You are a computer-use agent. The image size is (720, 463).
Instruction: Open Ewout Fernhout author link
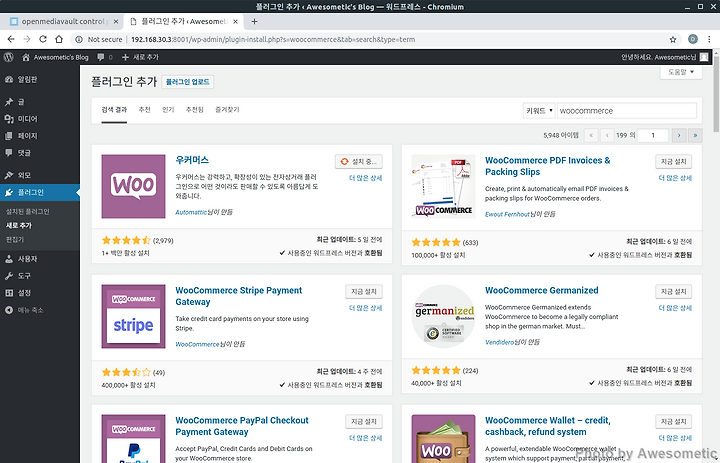(x=507, y=214)
